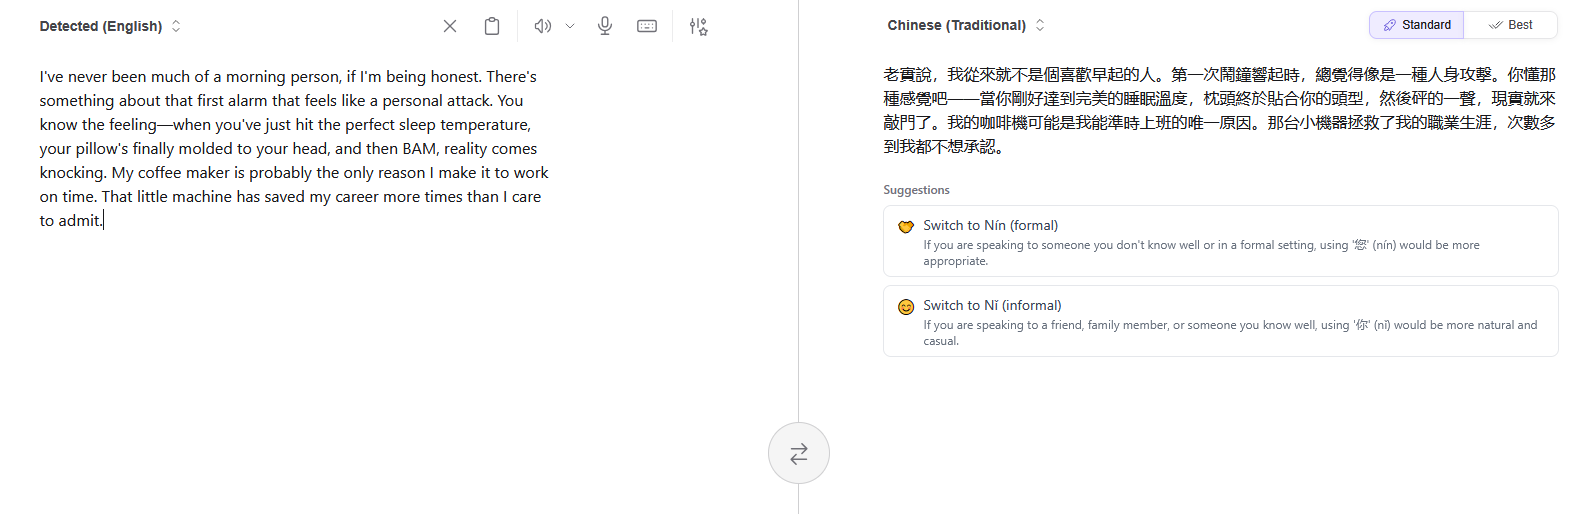Swap source and target languages
The height and width of the screenshot is (514, 1577).
coord(798,454)
